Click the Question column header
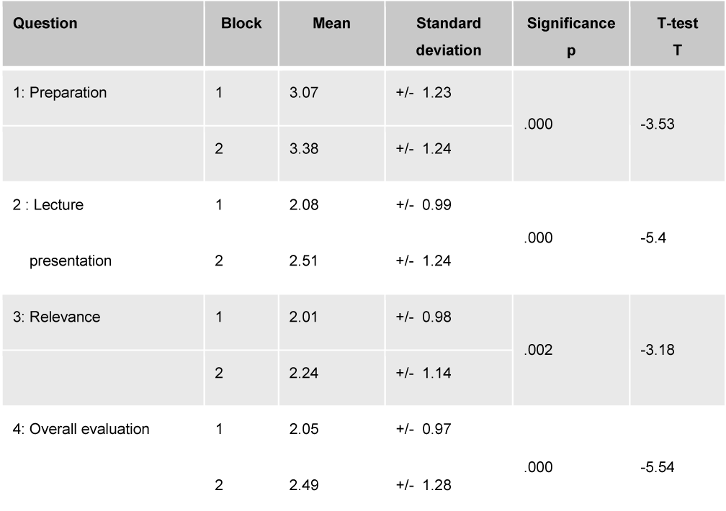The height and width of the screenshot is (511, 726). click(x=45, y=23)
